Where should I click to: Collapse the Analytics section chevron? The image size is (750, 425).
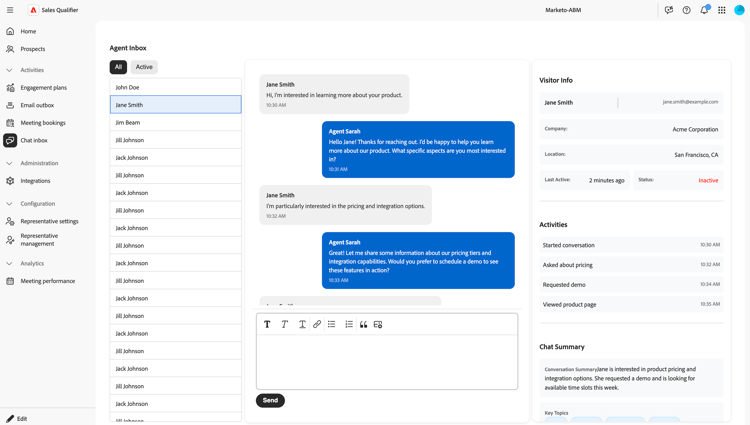pos(9,263)
